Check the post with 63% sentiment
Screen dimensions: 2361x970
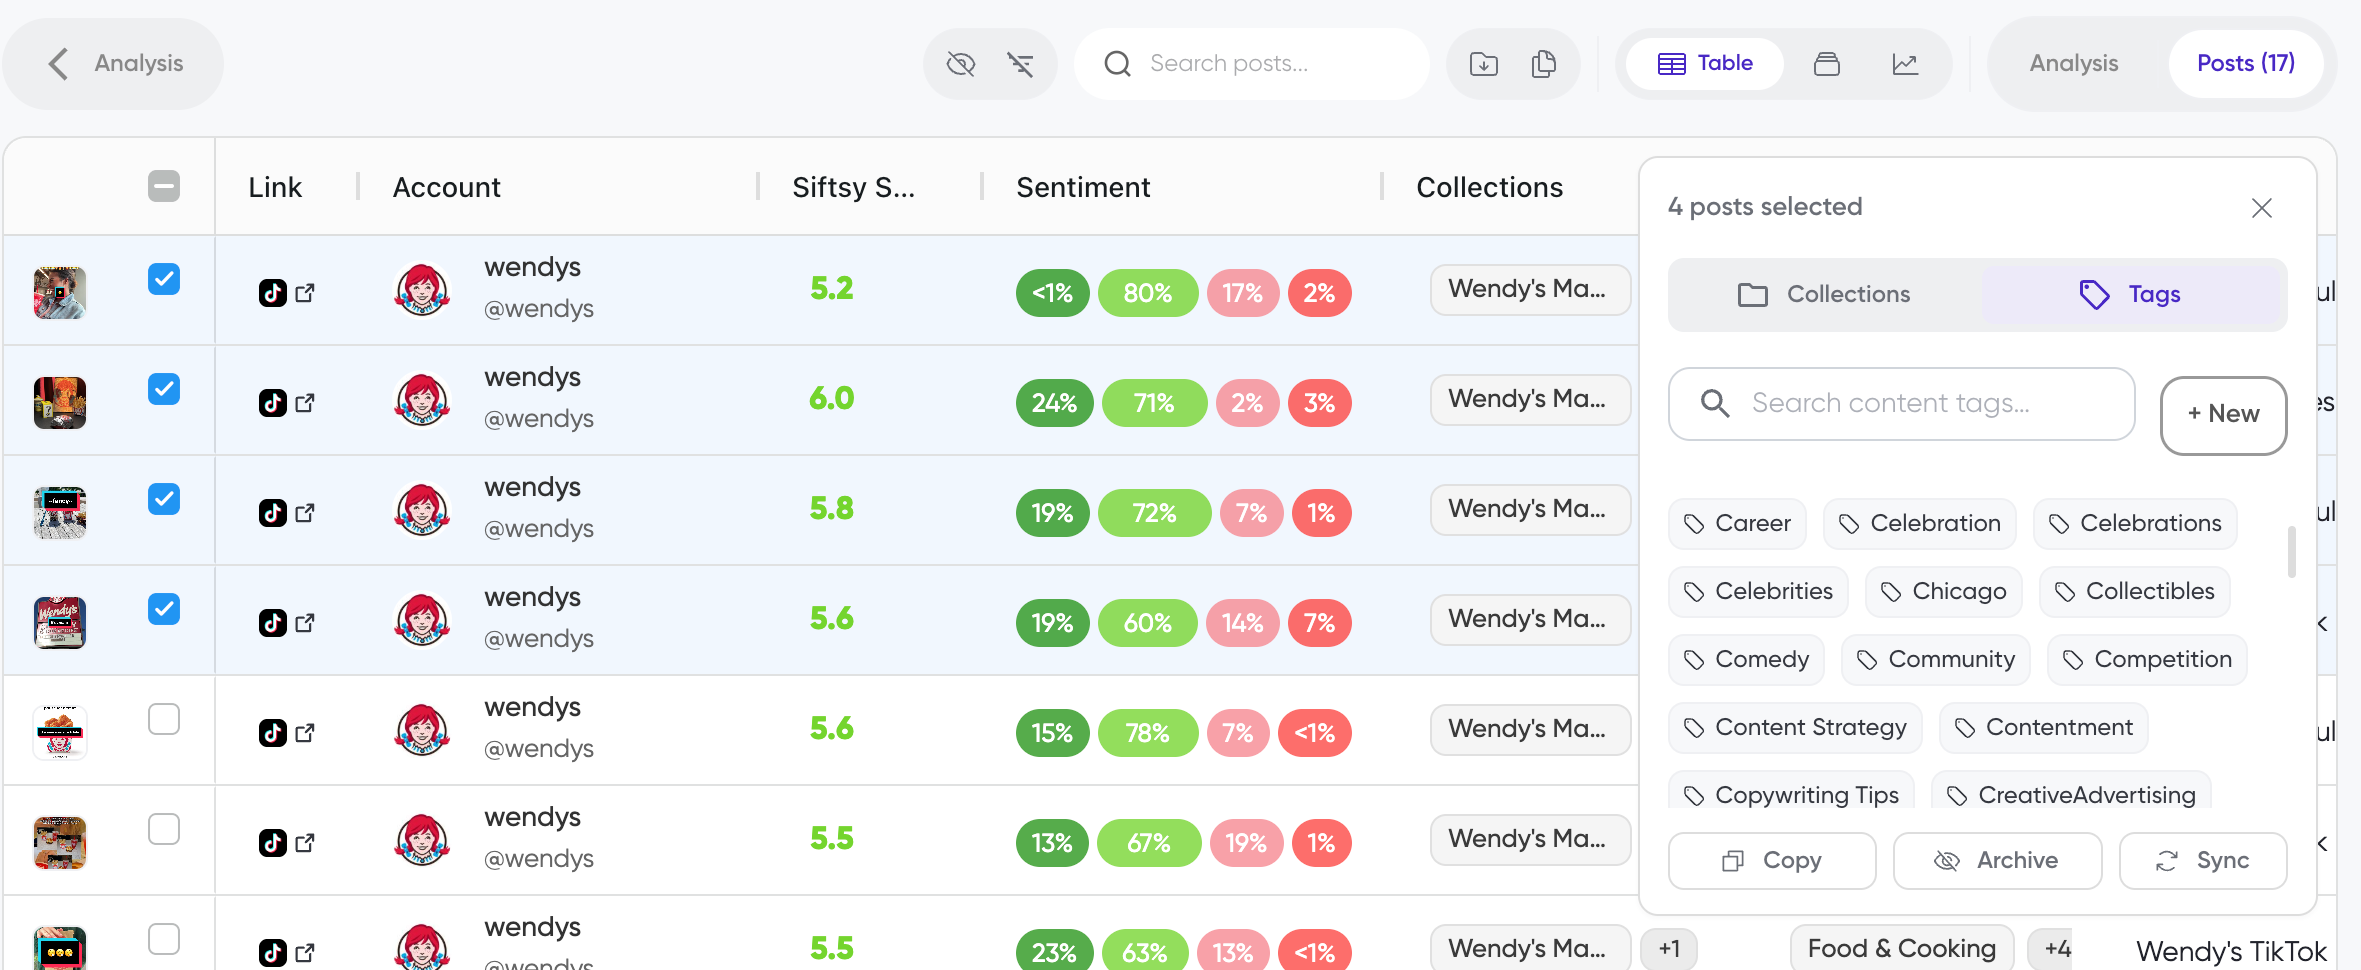pos(164,939)
